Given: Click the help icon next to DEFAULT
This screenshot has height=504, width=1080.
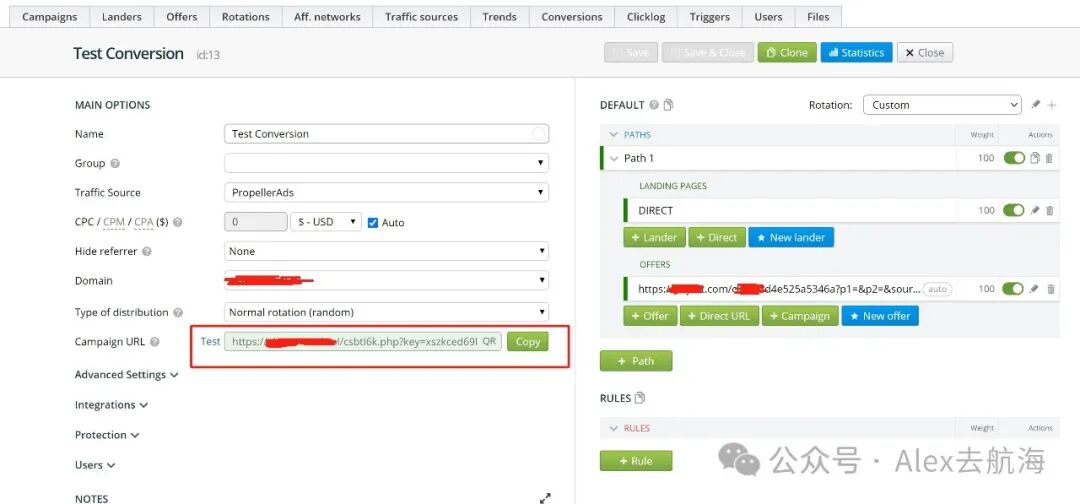Looking at the screenshot, I should [654, 105].
